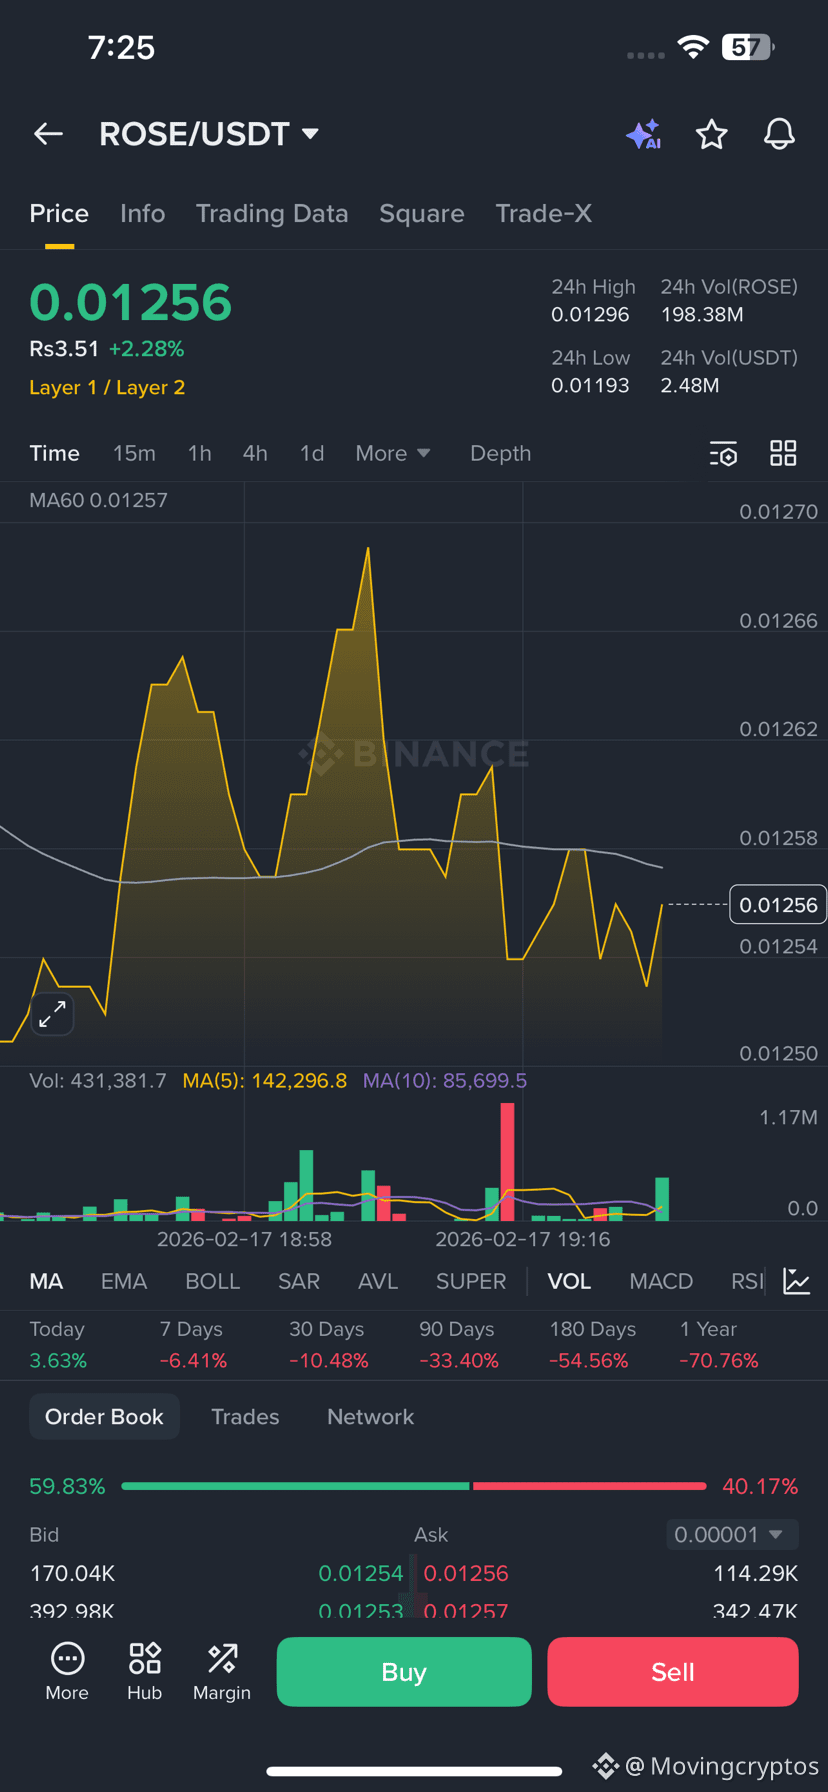Viewport: 828px width, 1792px height.
Task: Select the Time chart interval
Action: (54, 454)
